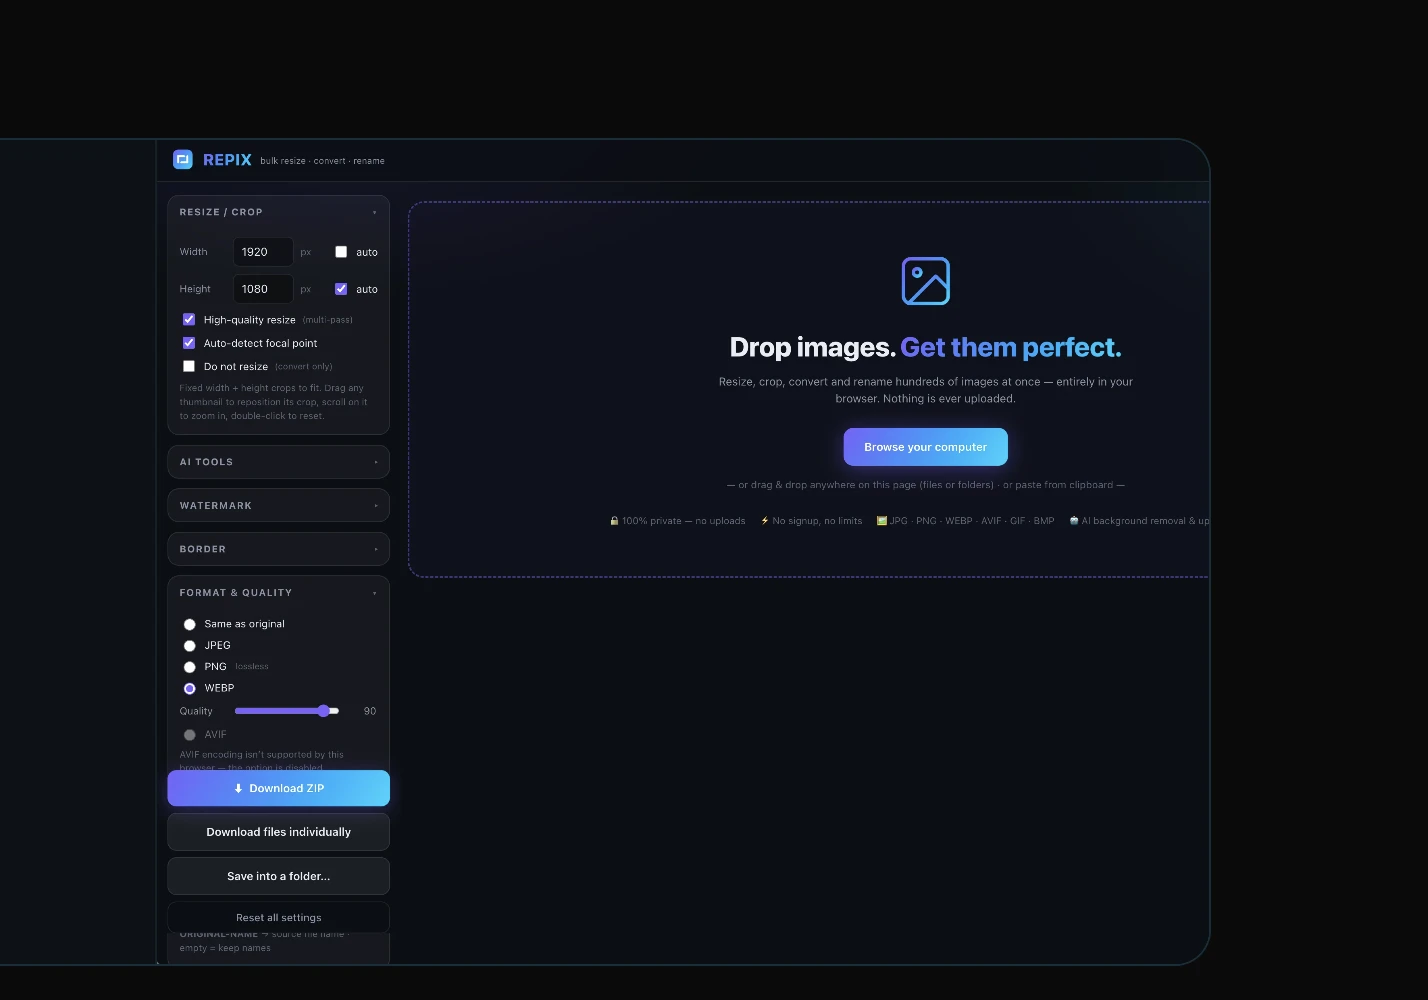1428x1000 pixels.
Task: Click the REPIX logo icon
Action: [183, 160]
